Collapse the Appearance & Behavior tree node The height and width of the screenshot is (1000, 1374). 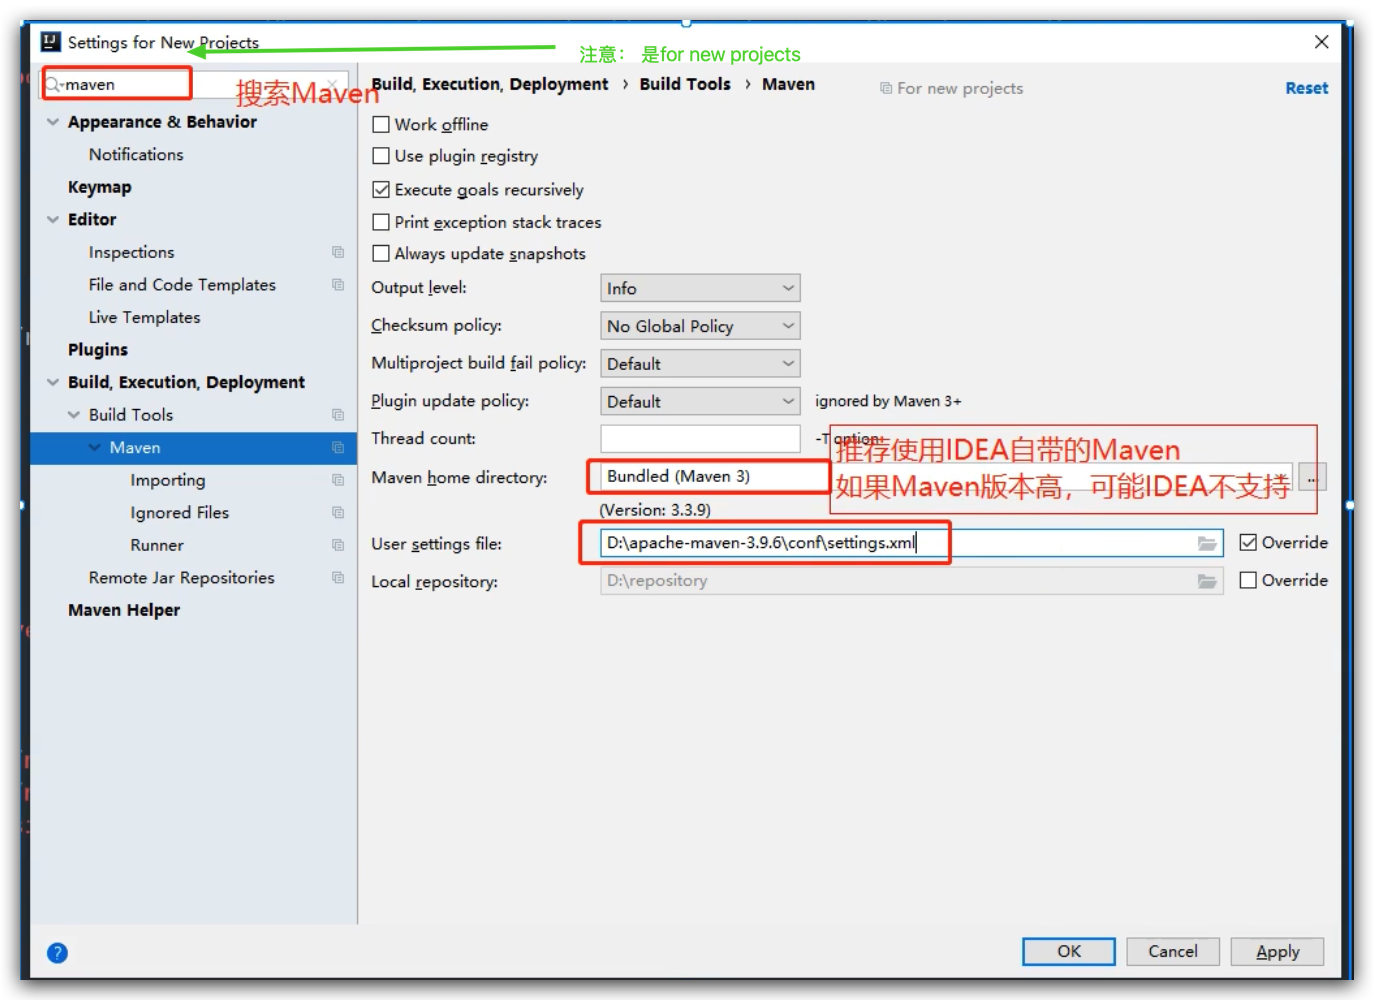[53, 122]
